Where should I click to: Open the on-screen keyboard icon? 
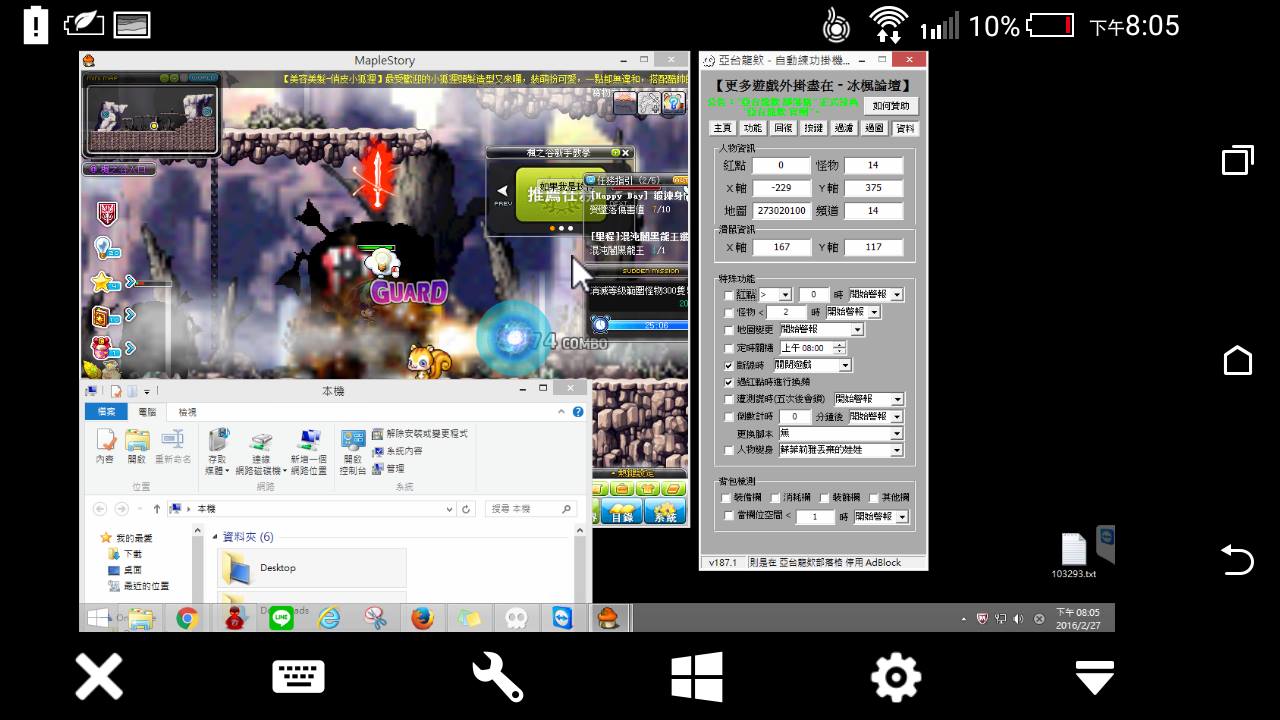298,677
